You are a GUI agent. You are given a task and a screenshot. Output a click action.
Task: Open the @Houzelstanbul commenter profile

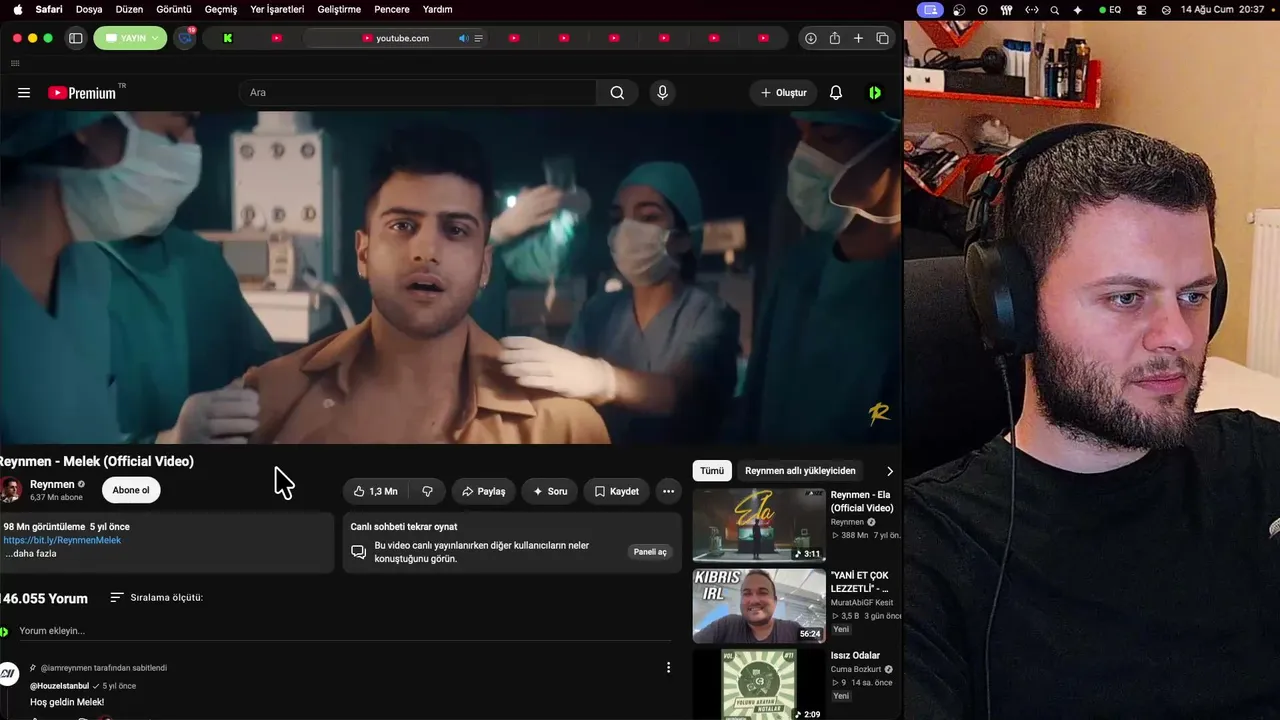[x=60, y=686]
